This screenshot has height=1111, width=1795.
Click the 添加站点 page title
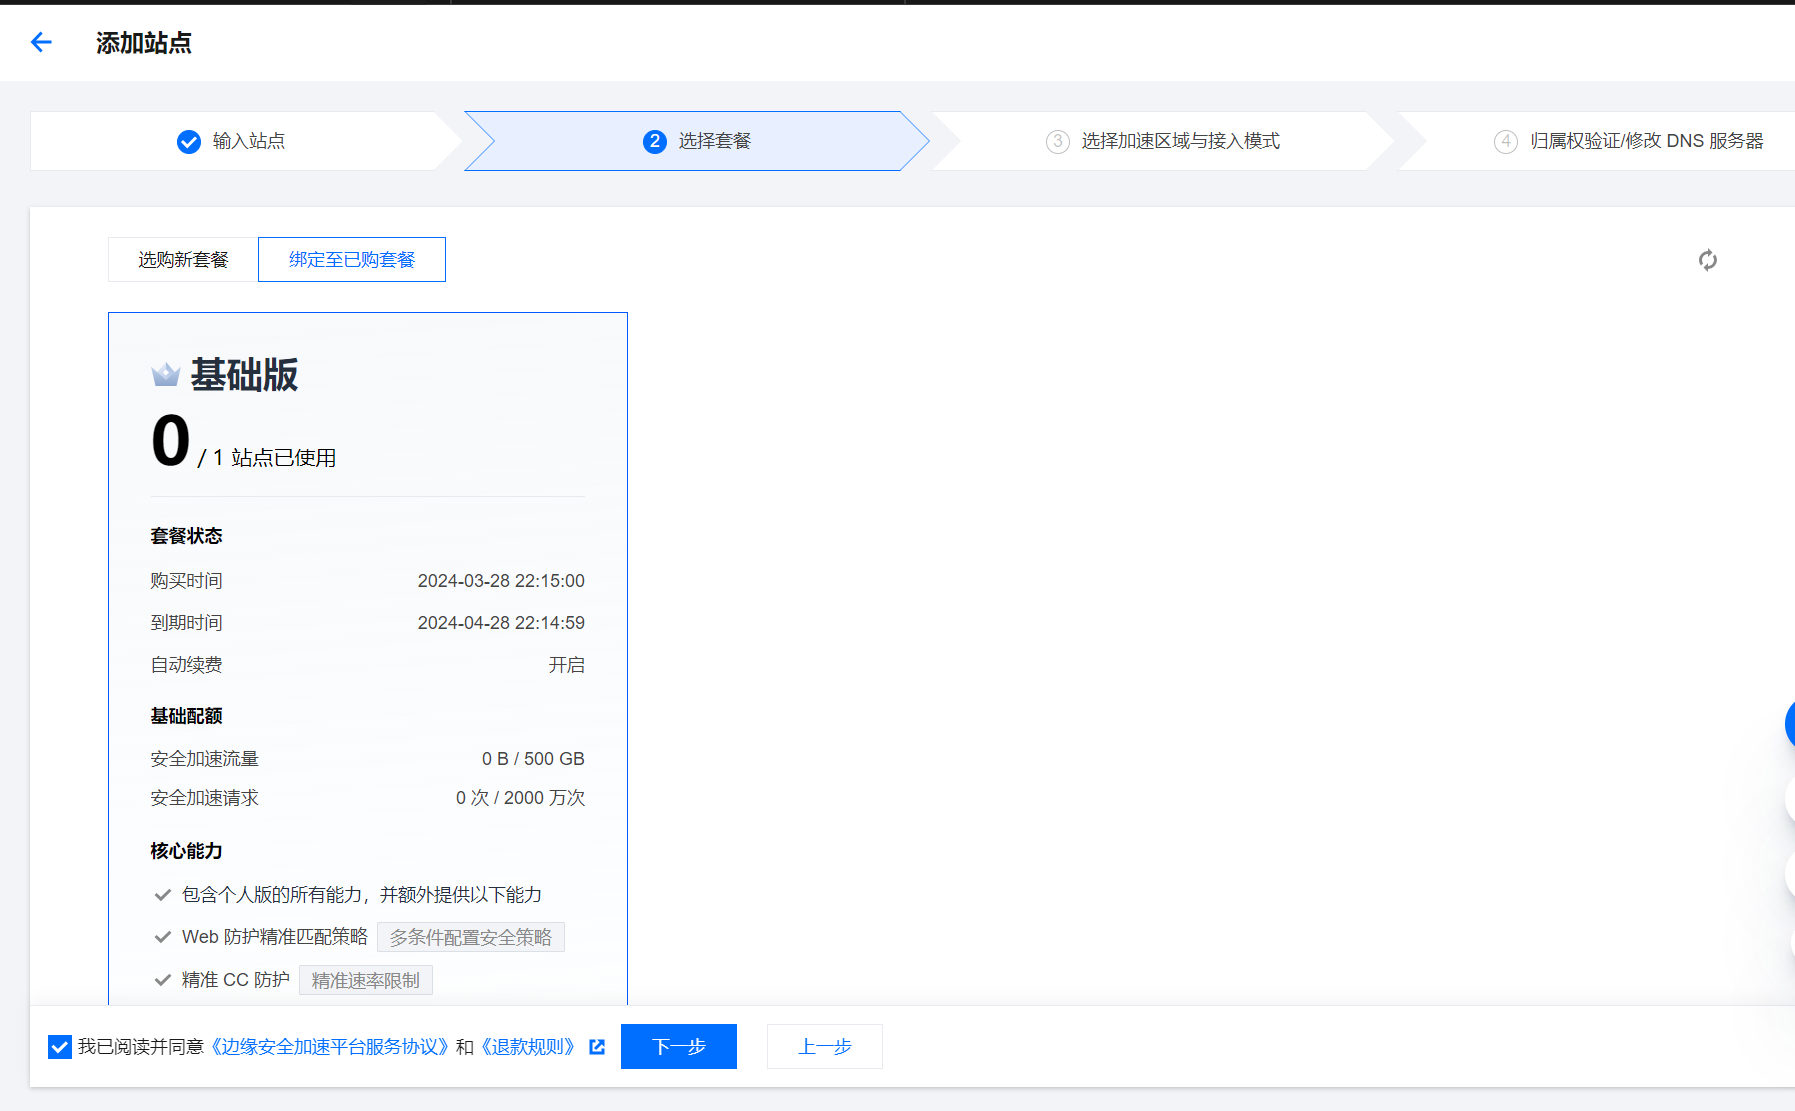[144, 43]
